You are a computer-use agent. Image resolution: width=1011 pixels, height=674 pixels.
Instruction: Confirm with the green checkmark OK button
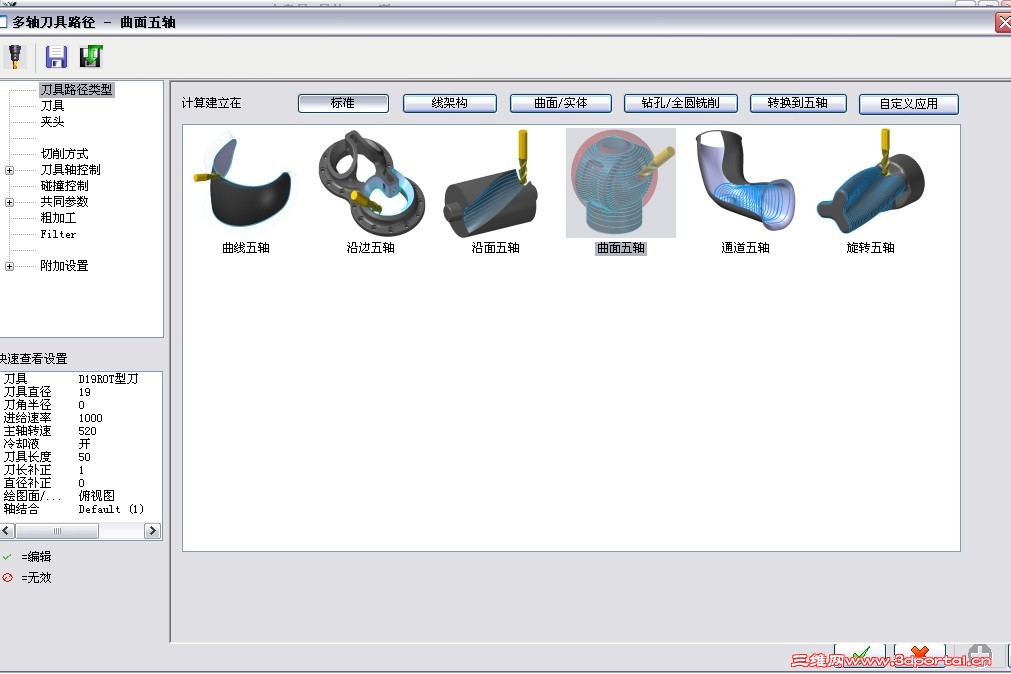click(x=859, y=655)
